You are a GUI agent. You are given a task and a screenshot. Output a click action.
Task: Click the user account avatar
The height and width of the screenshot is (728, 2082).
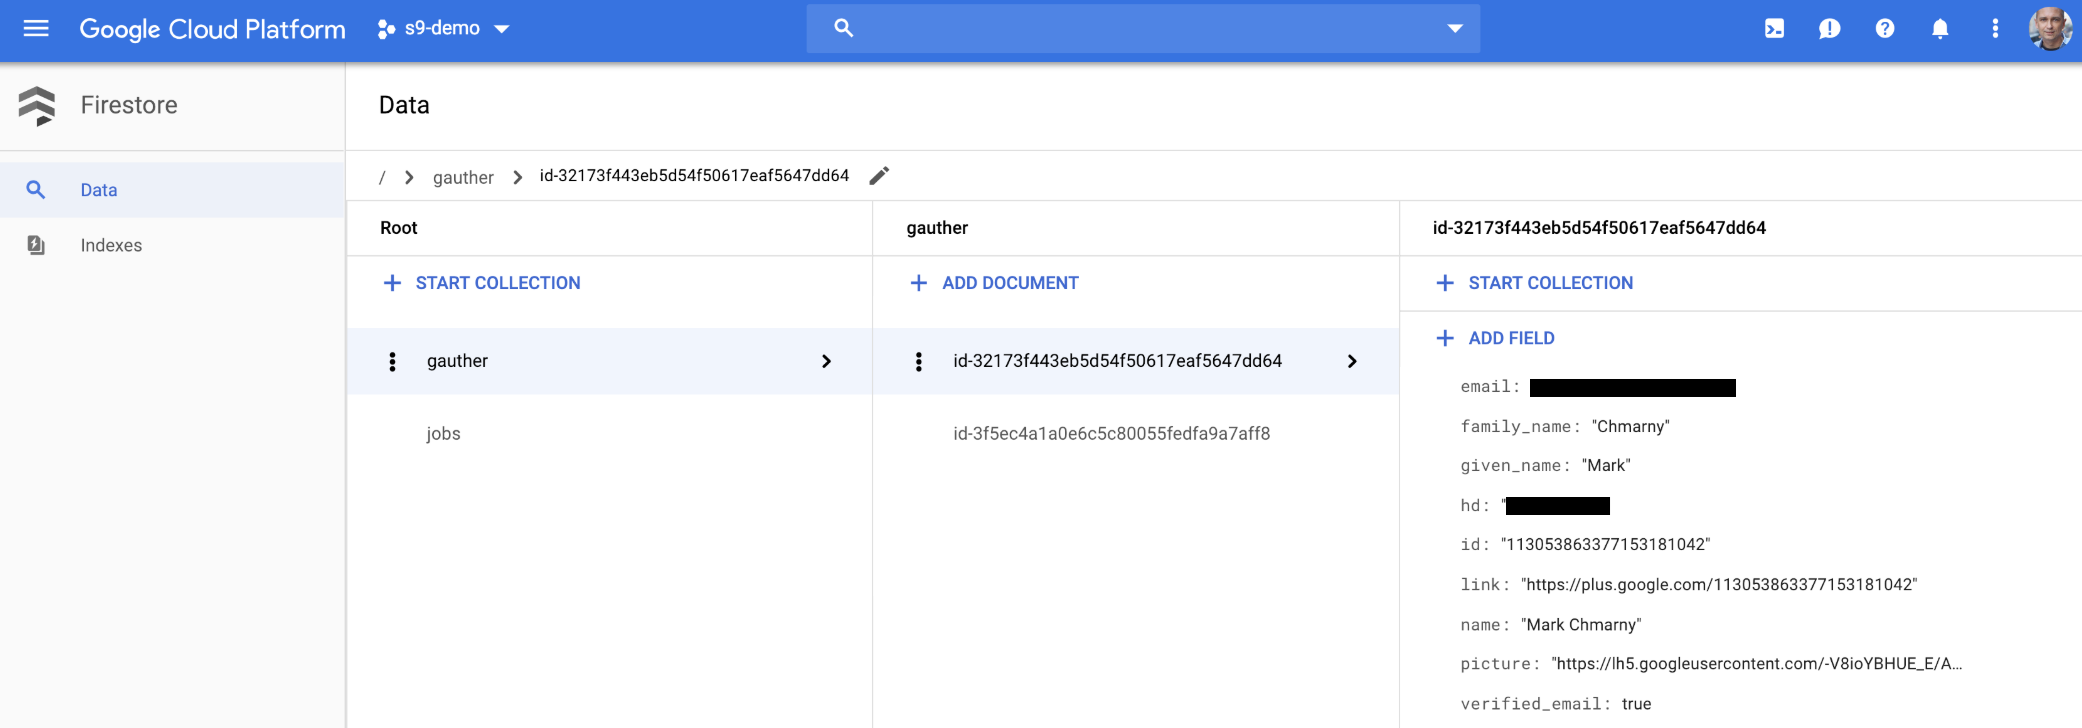2050,28
